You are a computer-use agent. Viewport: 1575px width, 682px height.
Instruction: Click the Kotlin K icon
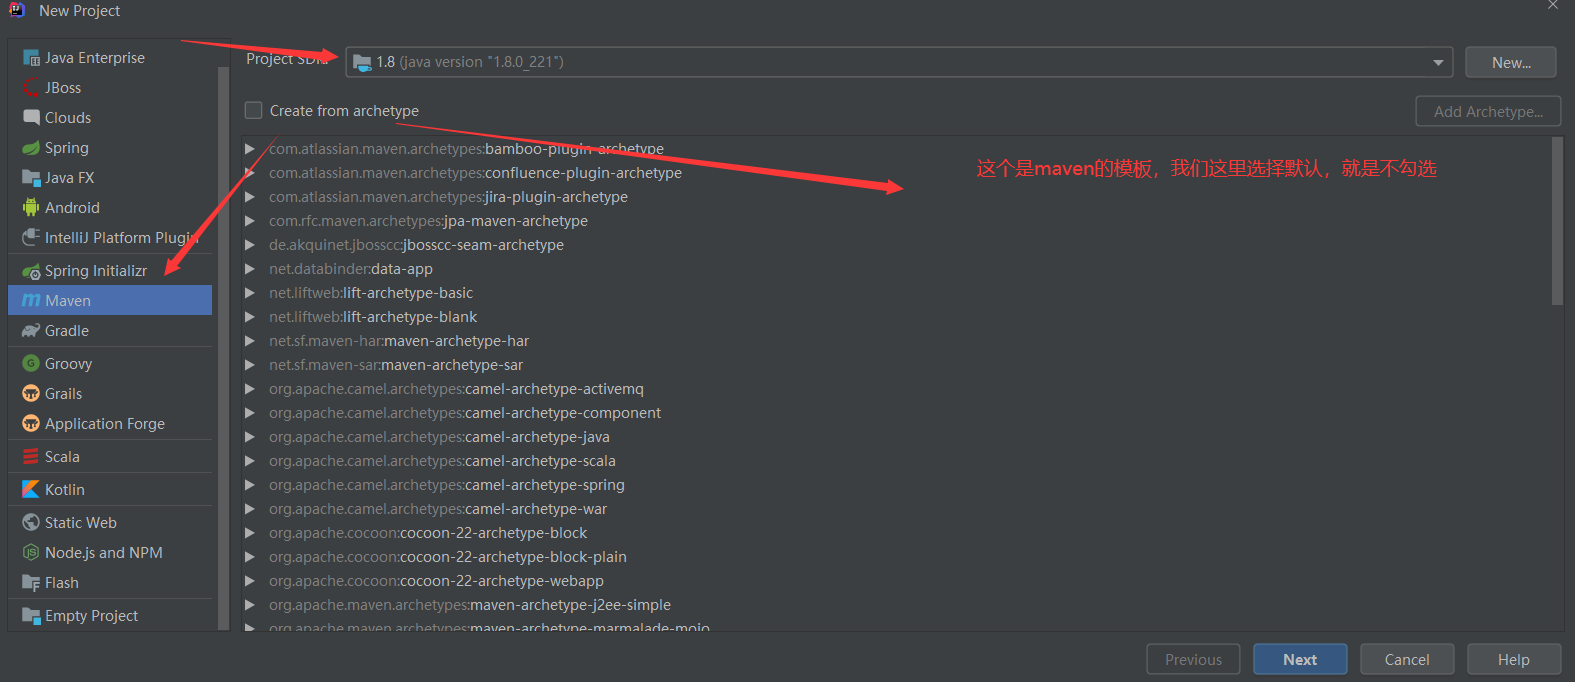tap(31, 490)
